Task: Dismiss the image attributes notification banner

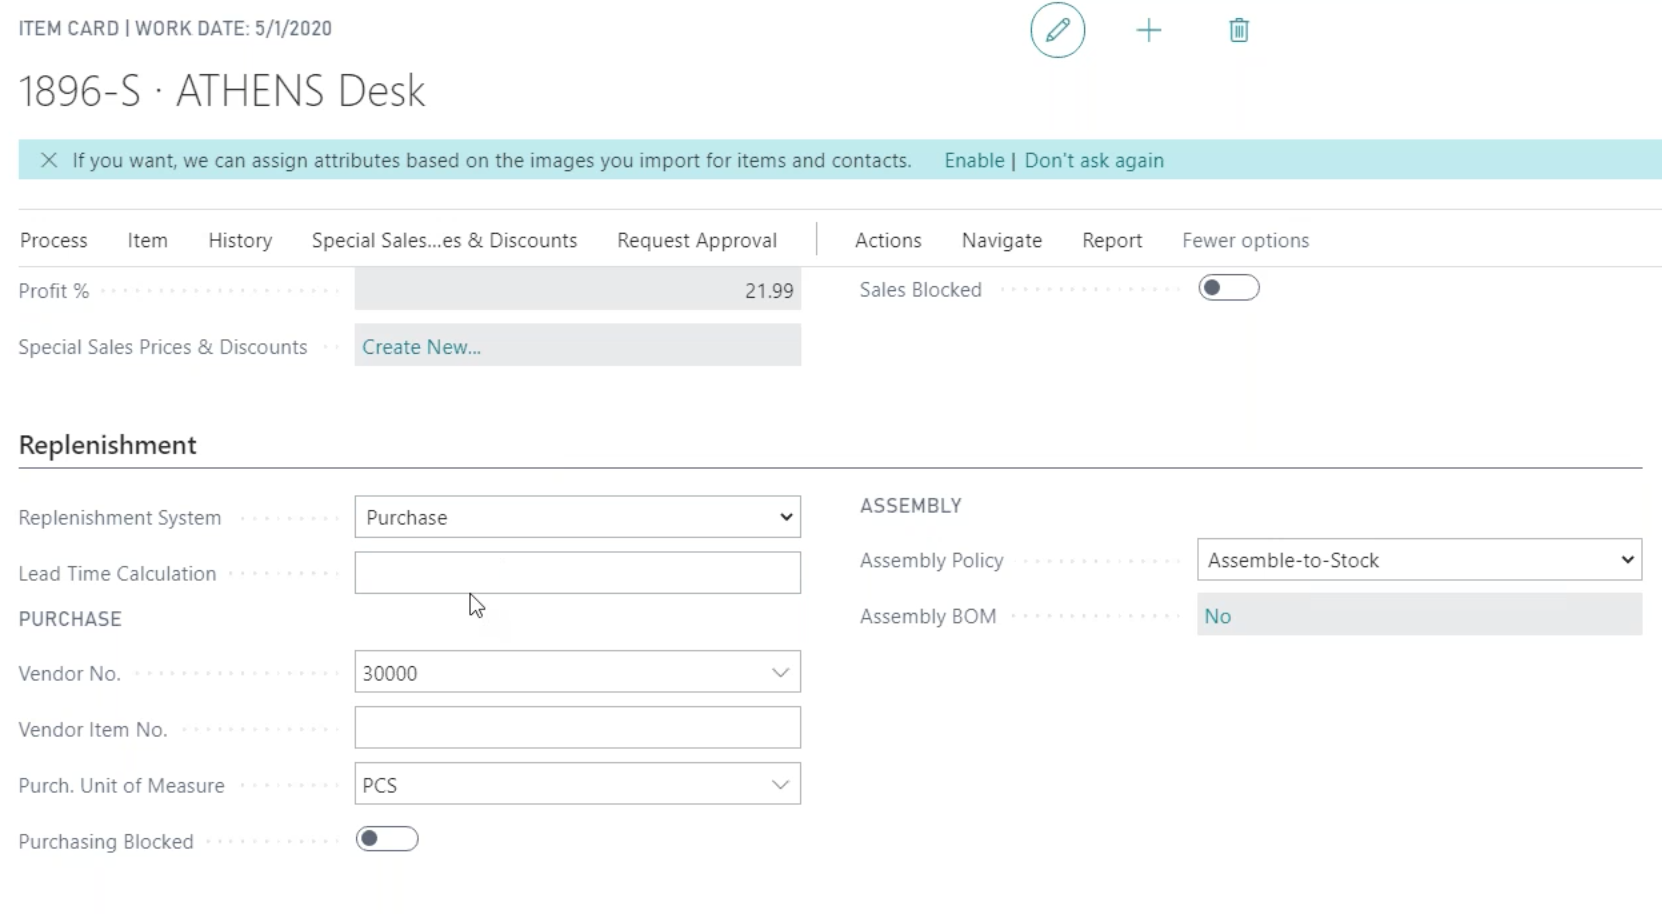Action: pos(49,160)
